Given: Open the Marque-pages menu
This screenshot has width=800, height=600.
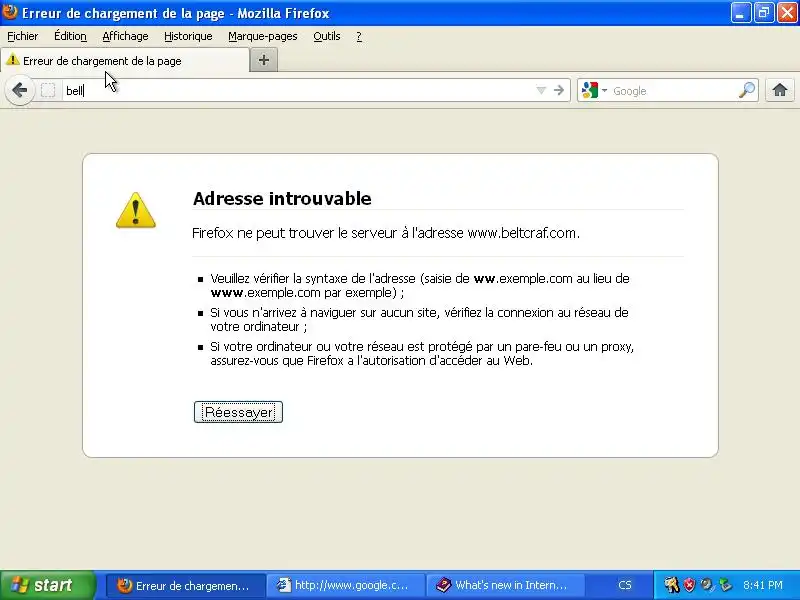Looking at the screenshot, I should pyautogui.click(x=263, y=36).
